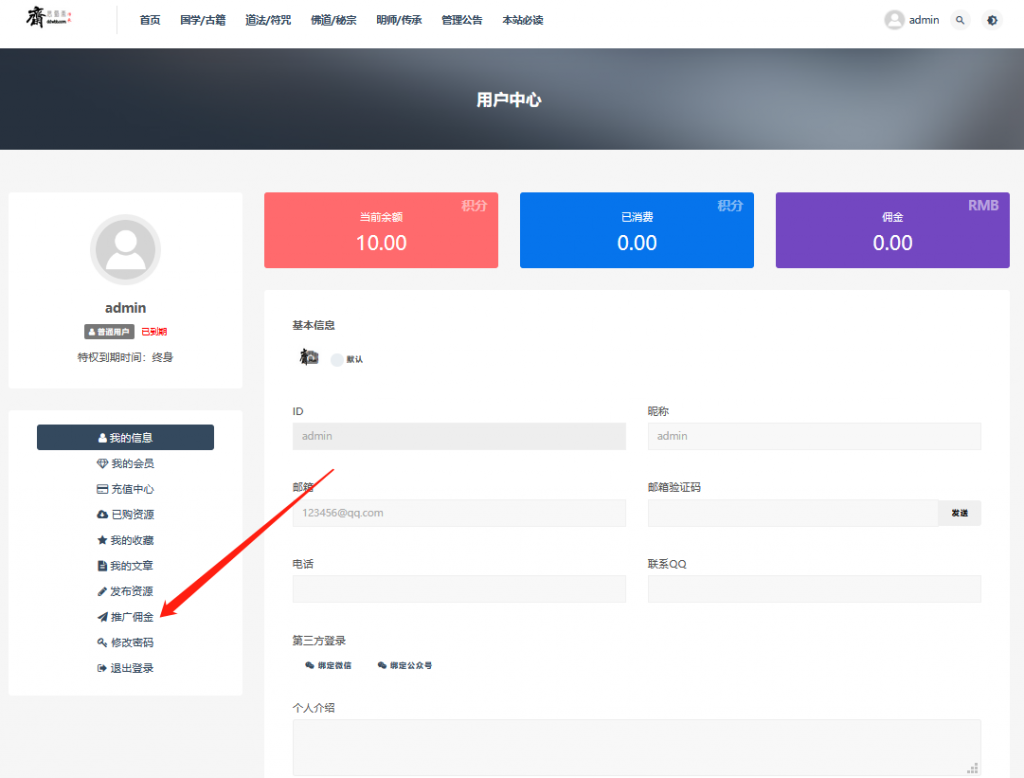The width and height of the screenshot is (1024, 778).
Task: Click the 个人介绍 text area
Action: 636,746
